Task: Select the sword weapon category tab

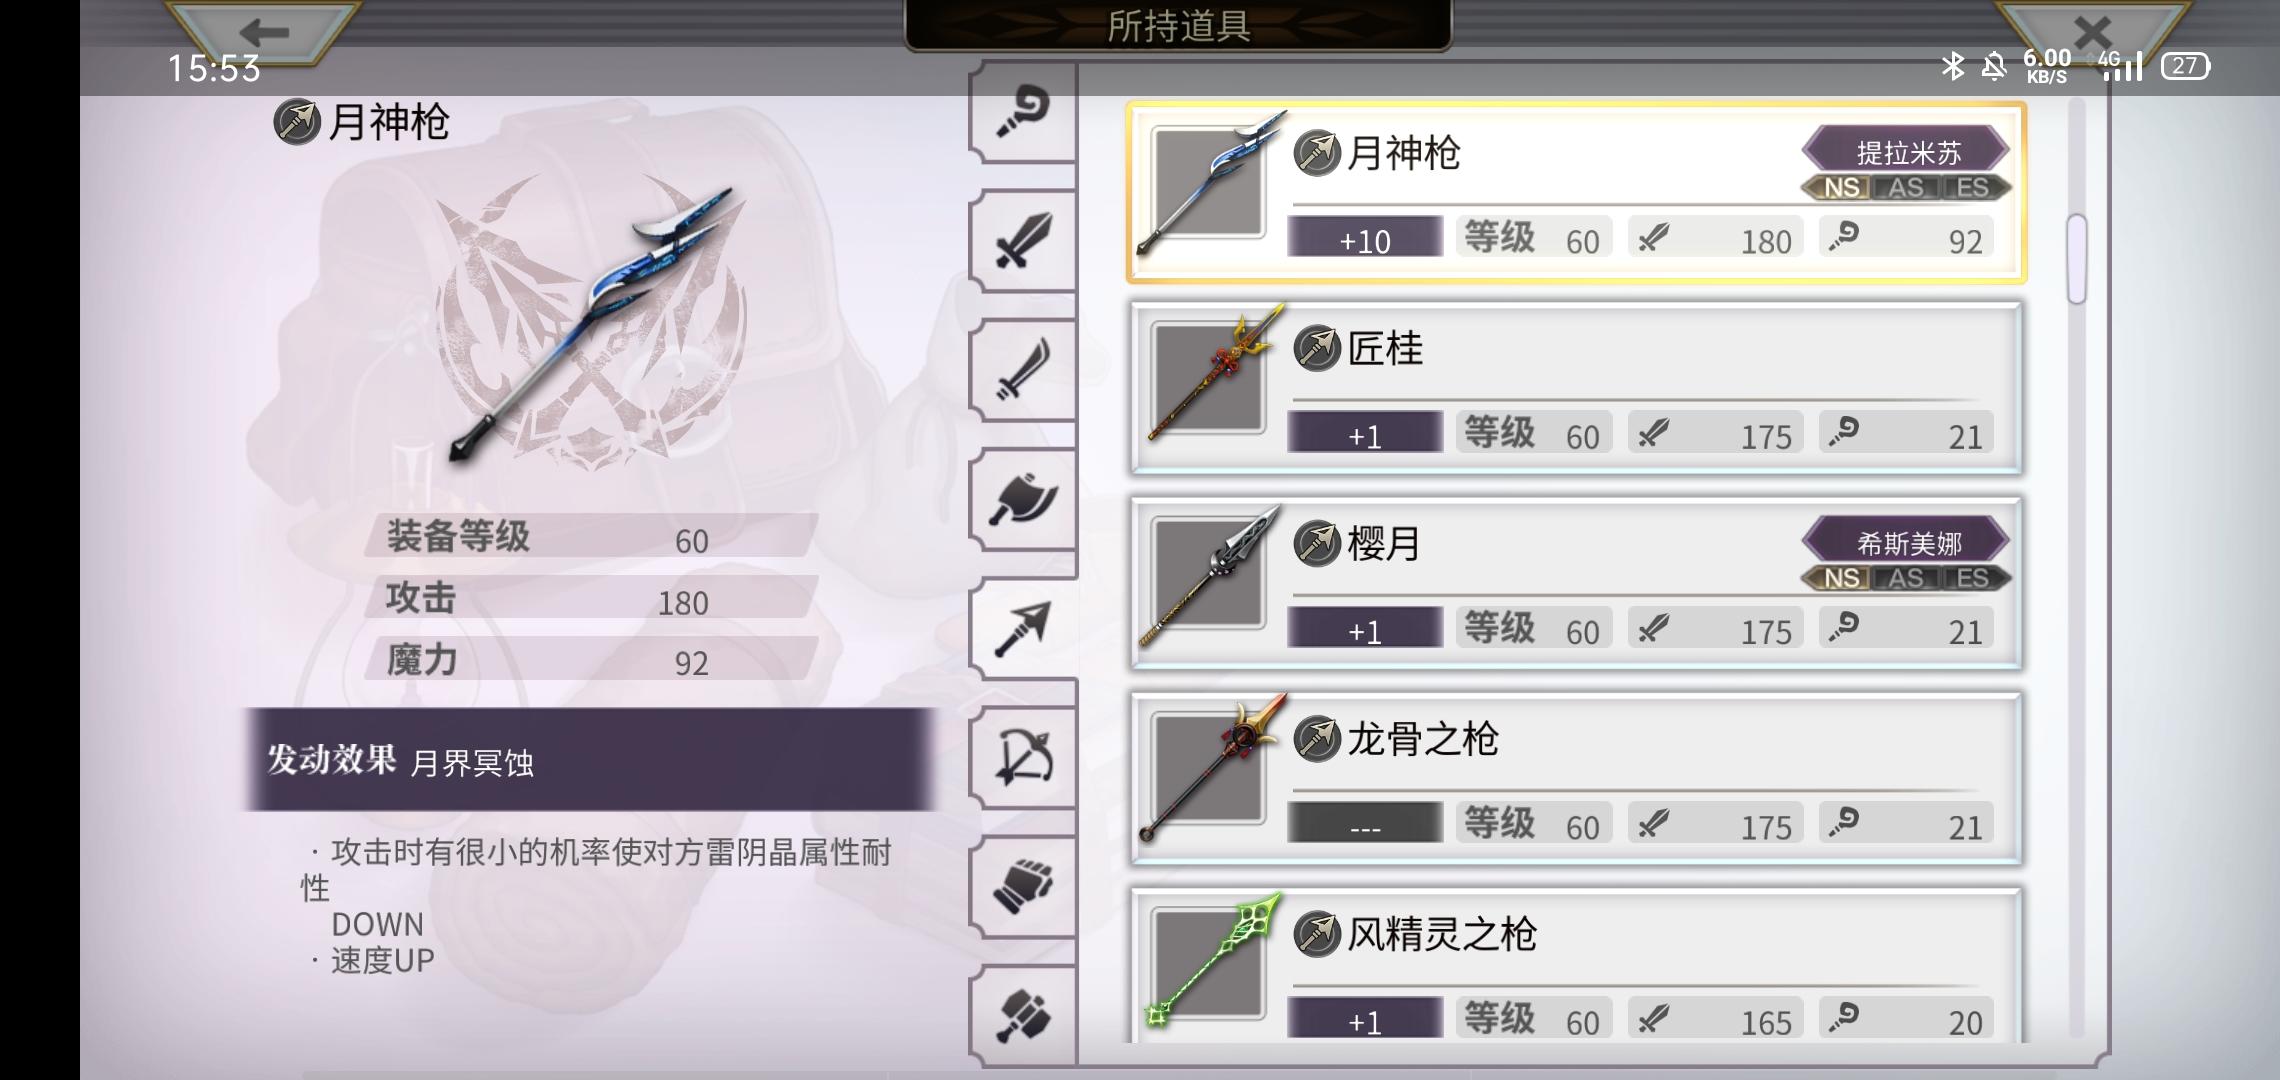Action: pyautogui.click(x=1022, y=240)
